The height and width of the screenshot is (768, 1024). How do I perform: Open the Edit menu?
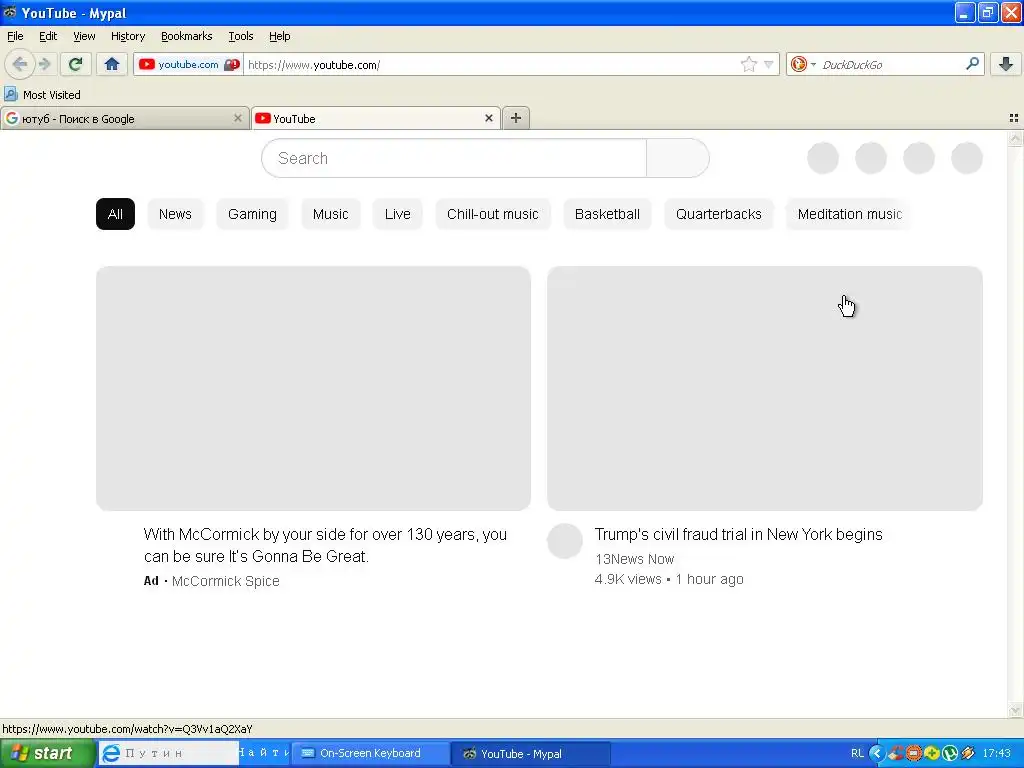click(48, 36)
